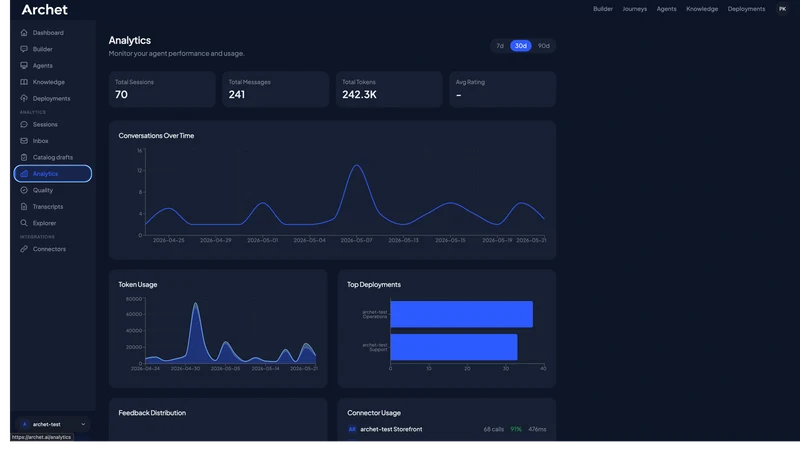
Task: Click the Knowledge book icon in sidebar
Action: point(24,82)
